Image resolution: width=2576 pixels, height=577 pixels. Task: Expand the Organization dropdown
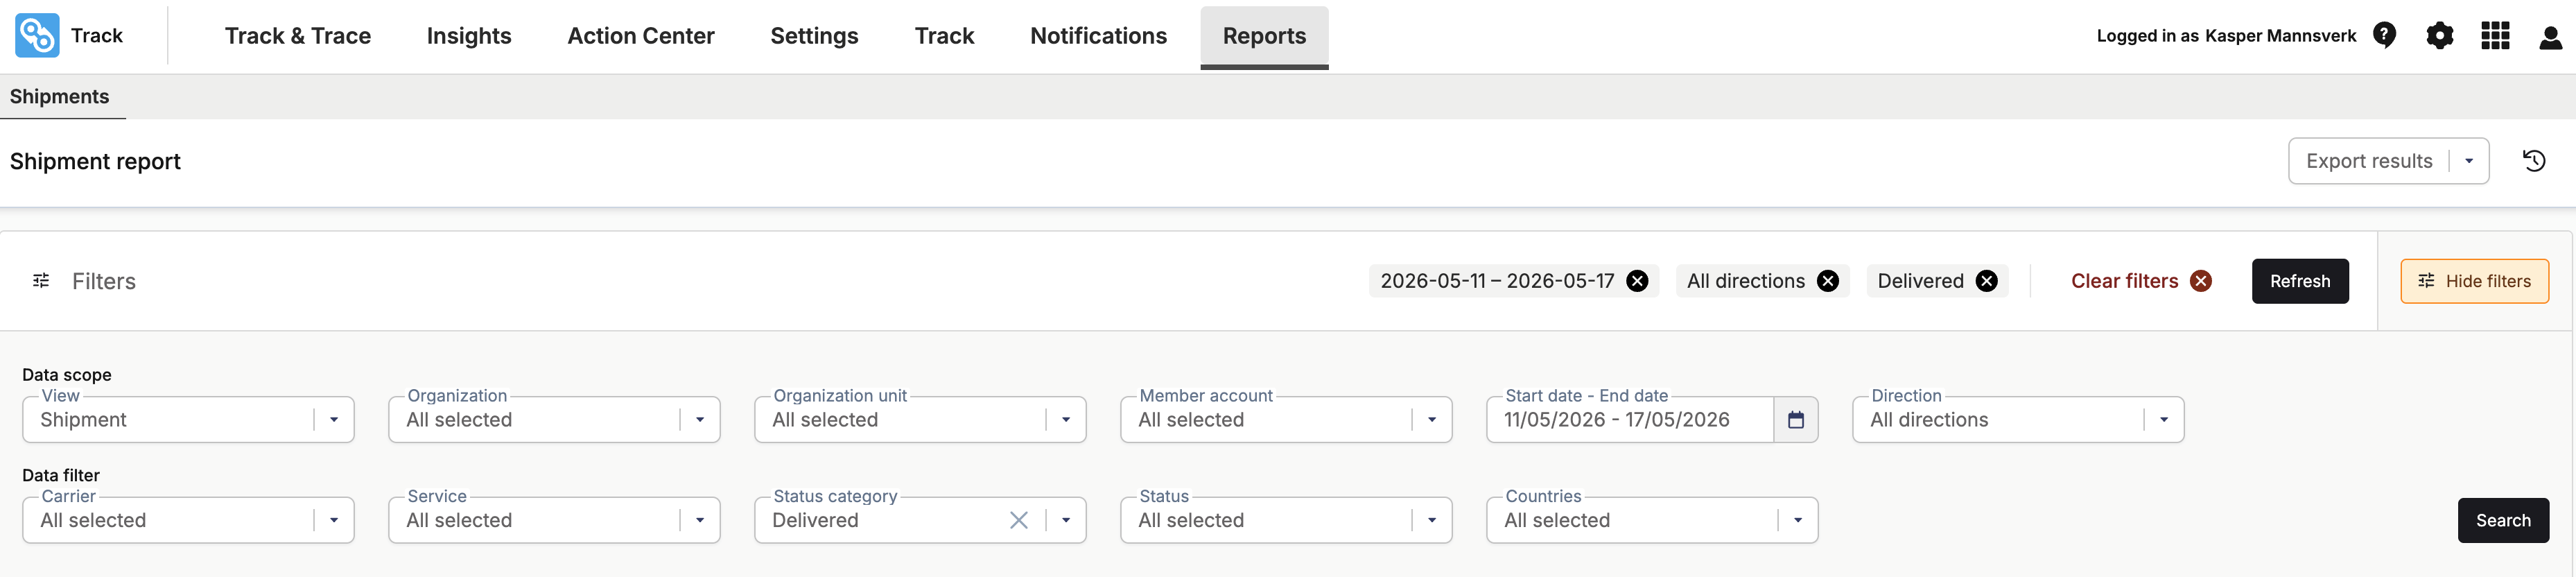click(x=700, y=420)
